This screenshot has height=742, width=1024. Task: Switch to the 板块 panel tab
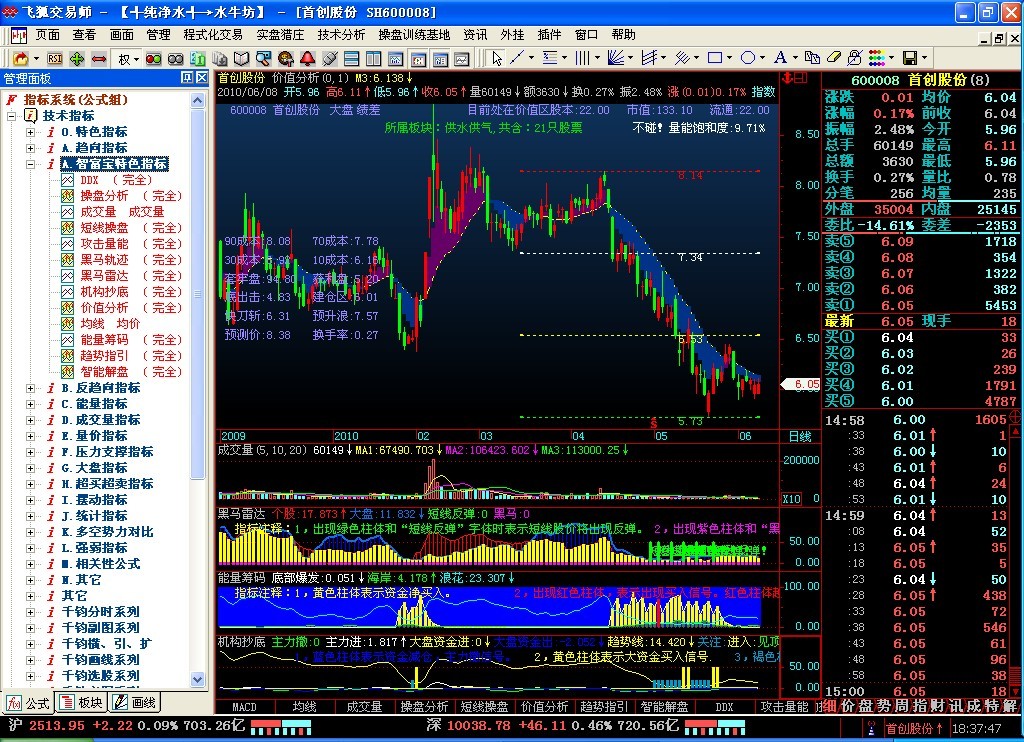(x=81, y=702)
